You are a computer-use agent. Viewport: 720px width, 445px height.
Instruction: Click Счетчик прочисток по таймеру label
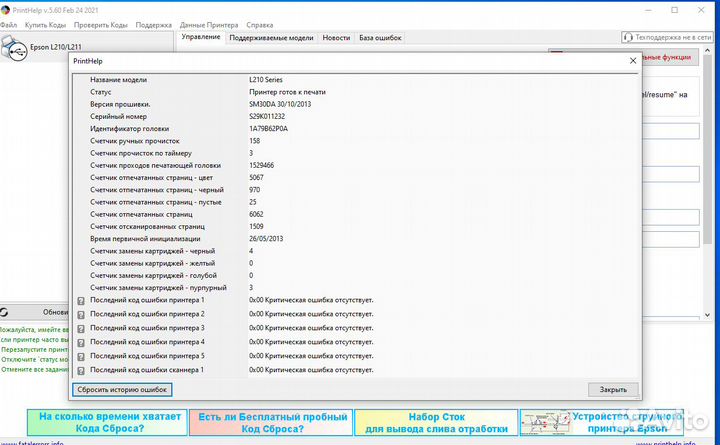141,153
